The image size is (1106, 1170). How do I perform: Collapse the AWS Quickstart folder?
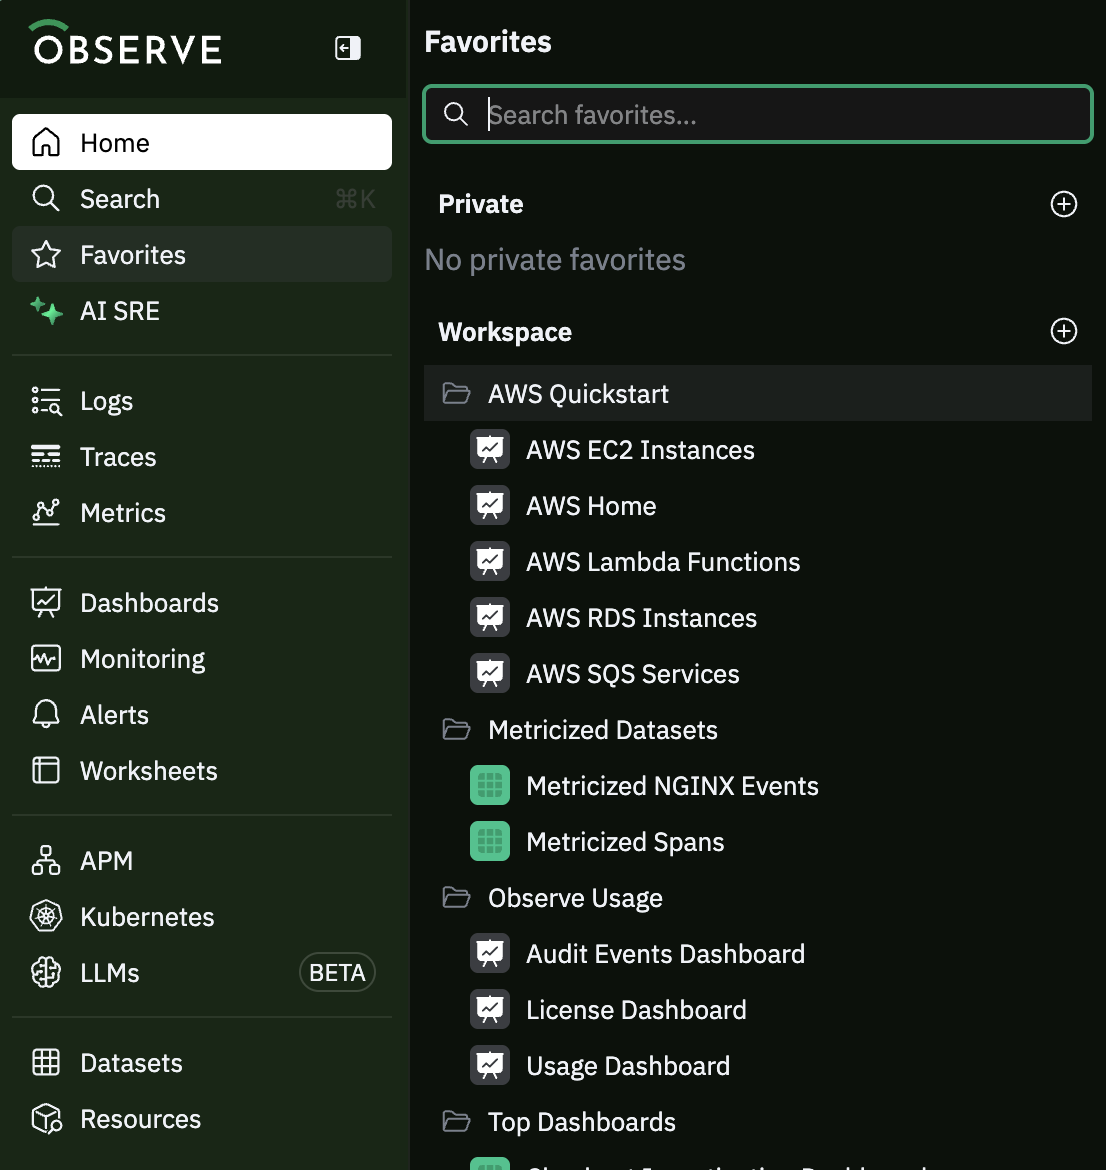coord(757,393)
